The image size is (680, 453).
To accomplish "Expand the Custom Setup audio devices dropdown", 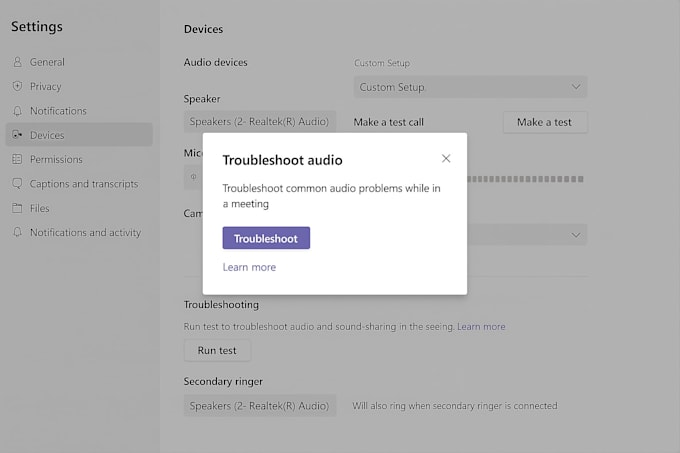I will pyautogui.click(x=471, y=87).
